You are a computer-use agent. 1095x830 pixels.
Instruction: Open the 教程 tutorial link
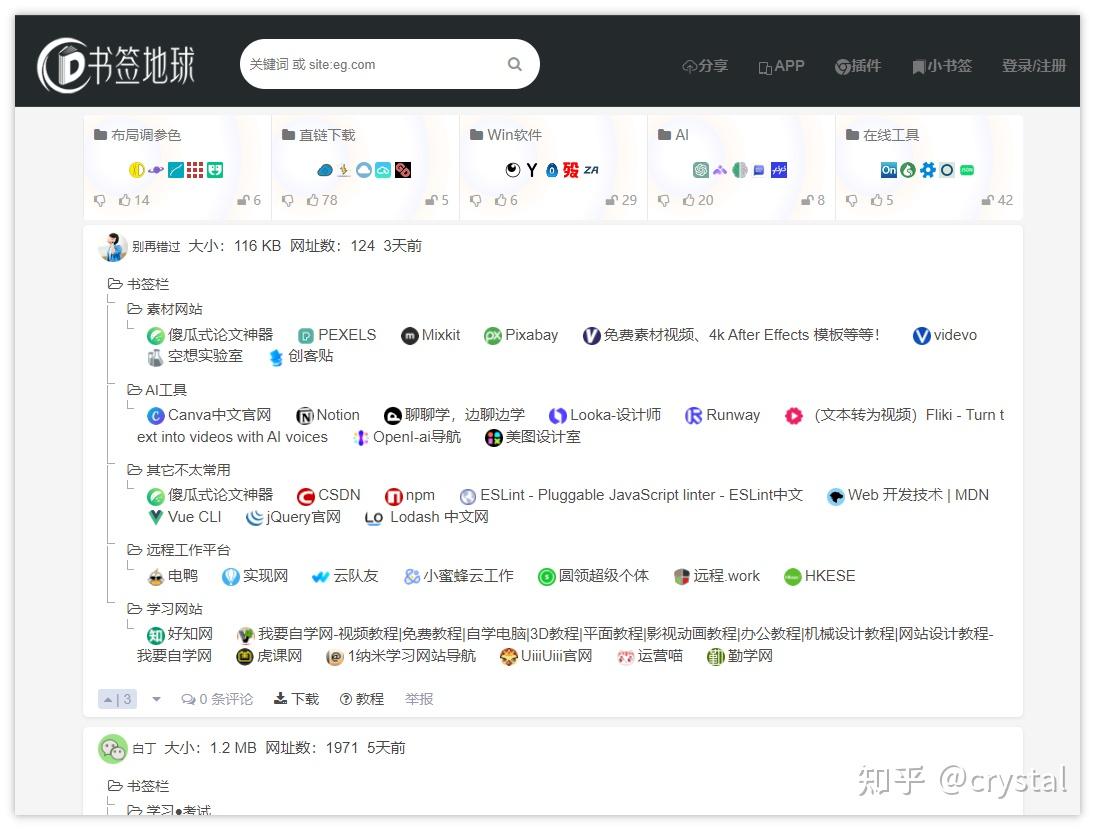[362, 699]
